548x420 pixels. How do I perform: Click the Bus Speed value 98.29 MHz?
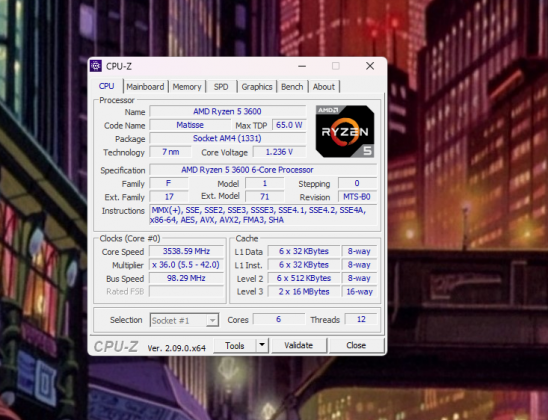[186, 278]
